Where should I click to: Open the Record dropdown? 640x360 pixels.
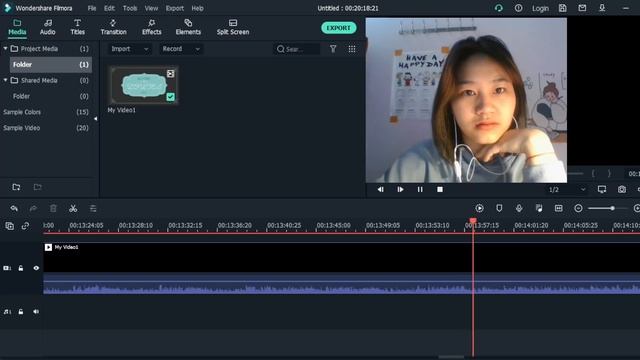180,49
